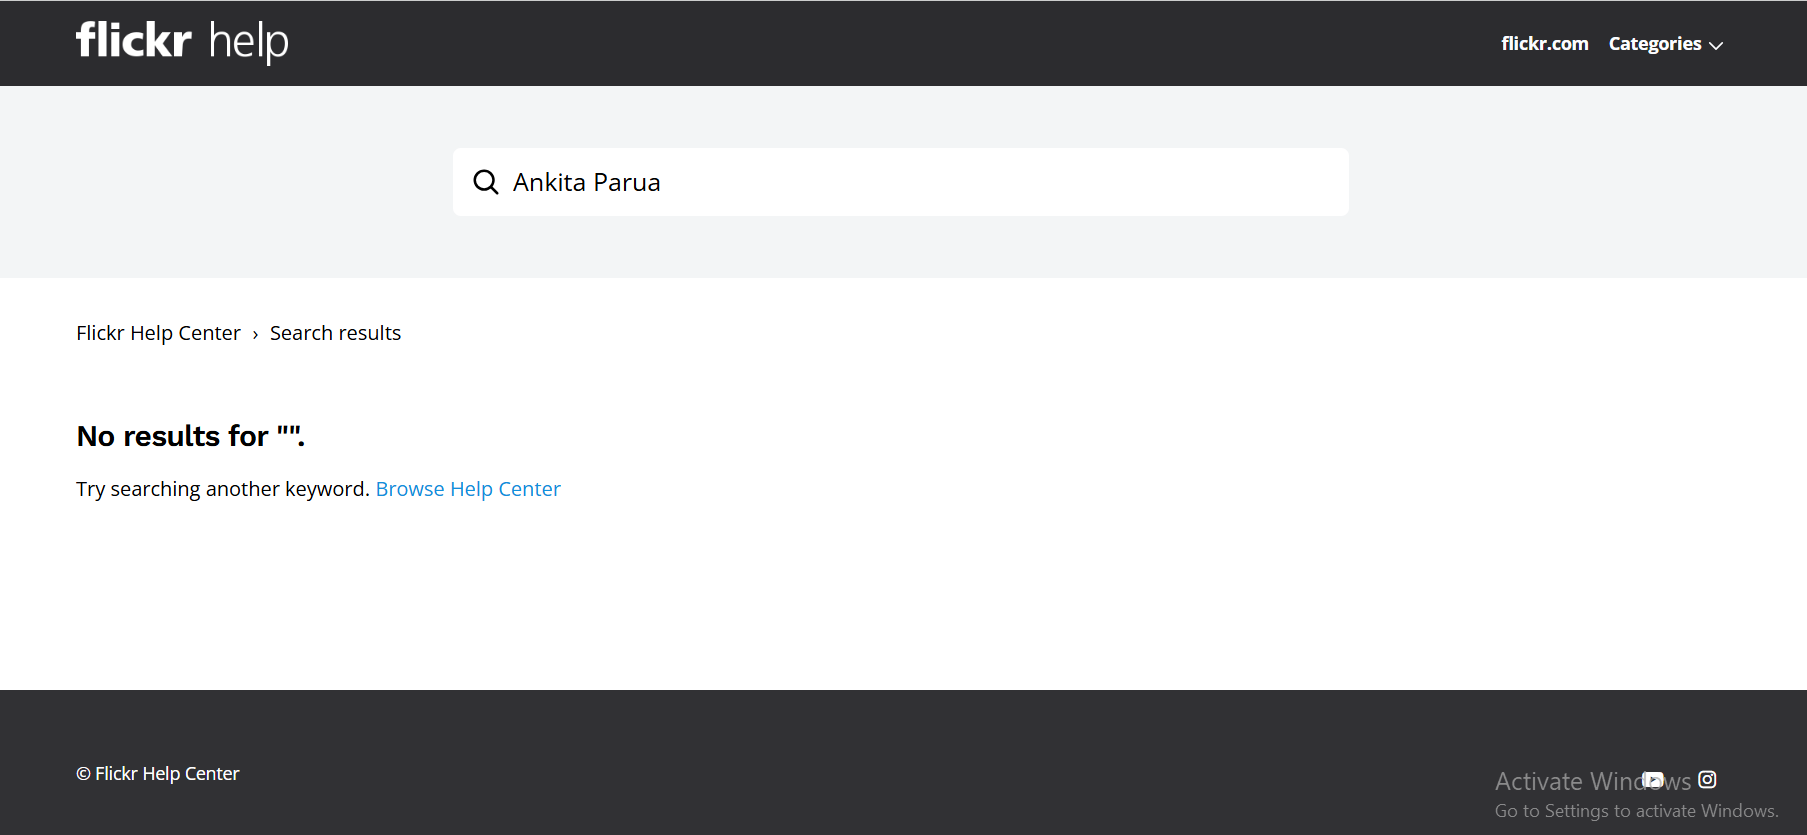Open the Instagram icon in the footer
The height and width of the screenshot is (835, 1807).
pyautogui.click(x=1707, y=780)
